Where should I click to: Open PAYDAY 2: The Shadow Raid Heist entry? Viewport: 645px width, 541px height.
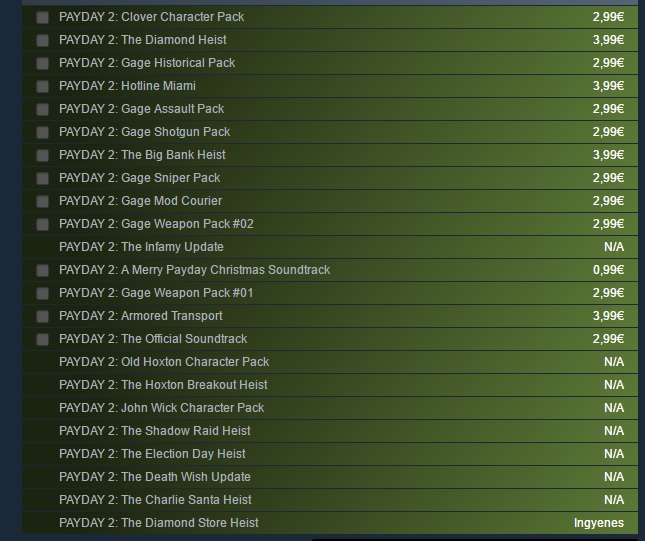pos(155,431)
